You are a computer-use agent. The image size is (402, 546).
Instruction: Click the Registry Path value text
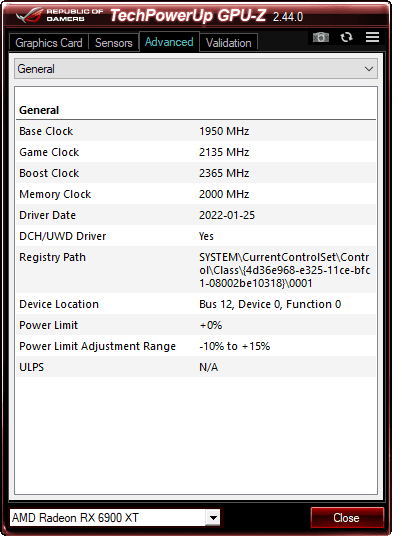pos(284,270)
